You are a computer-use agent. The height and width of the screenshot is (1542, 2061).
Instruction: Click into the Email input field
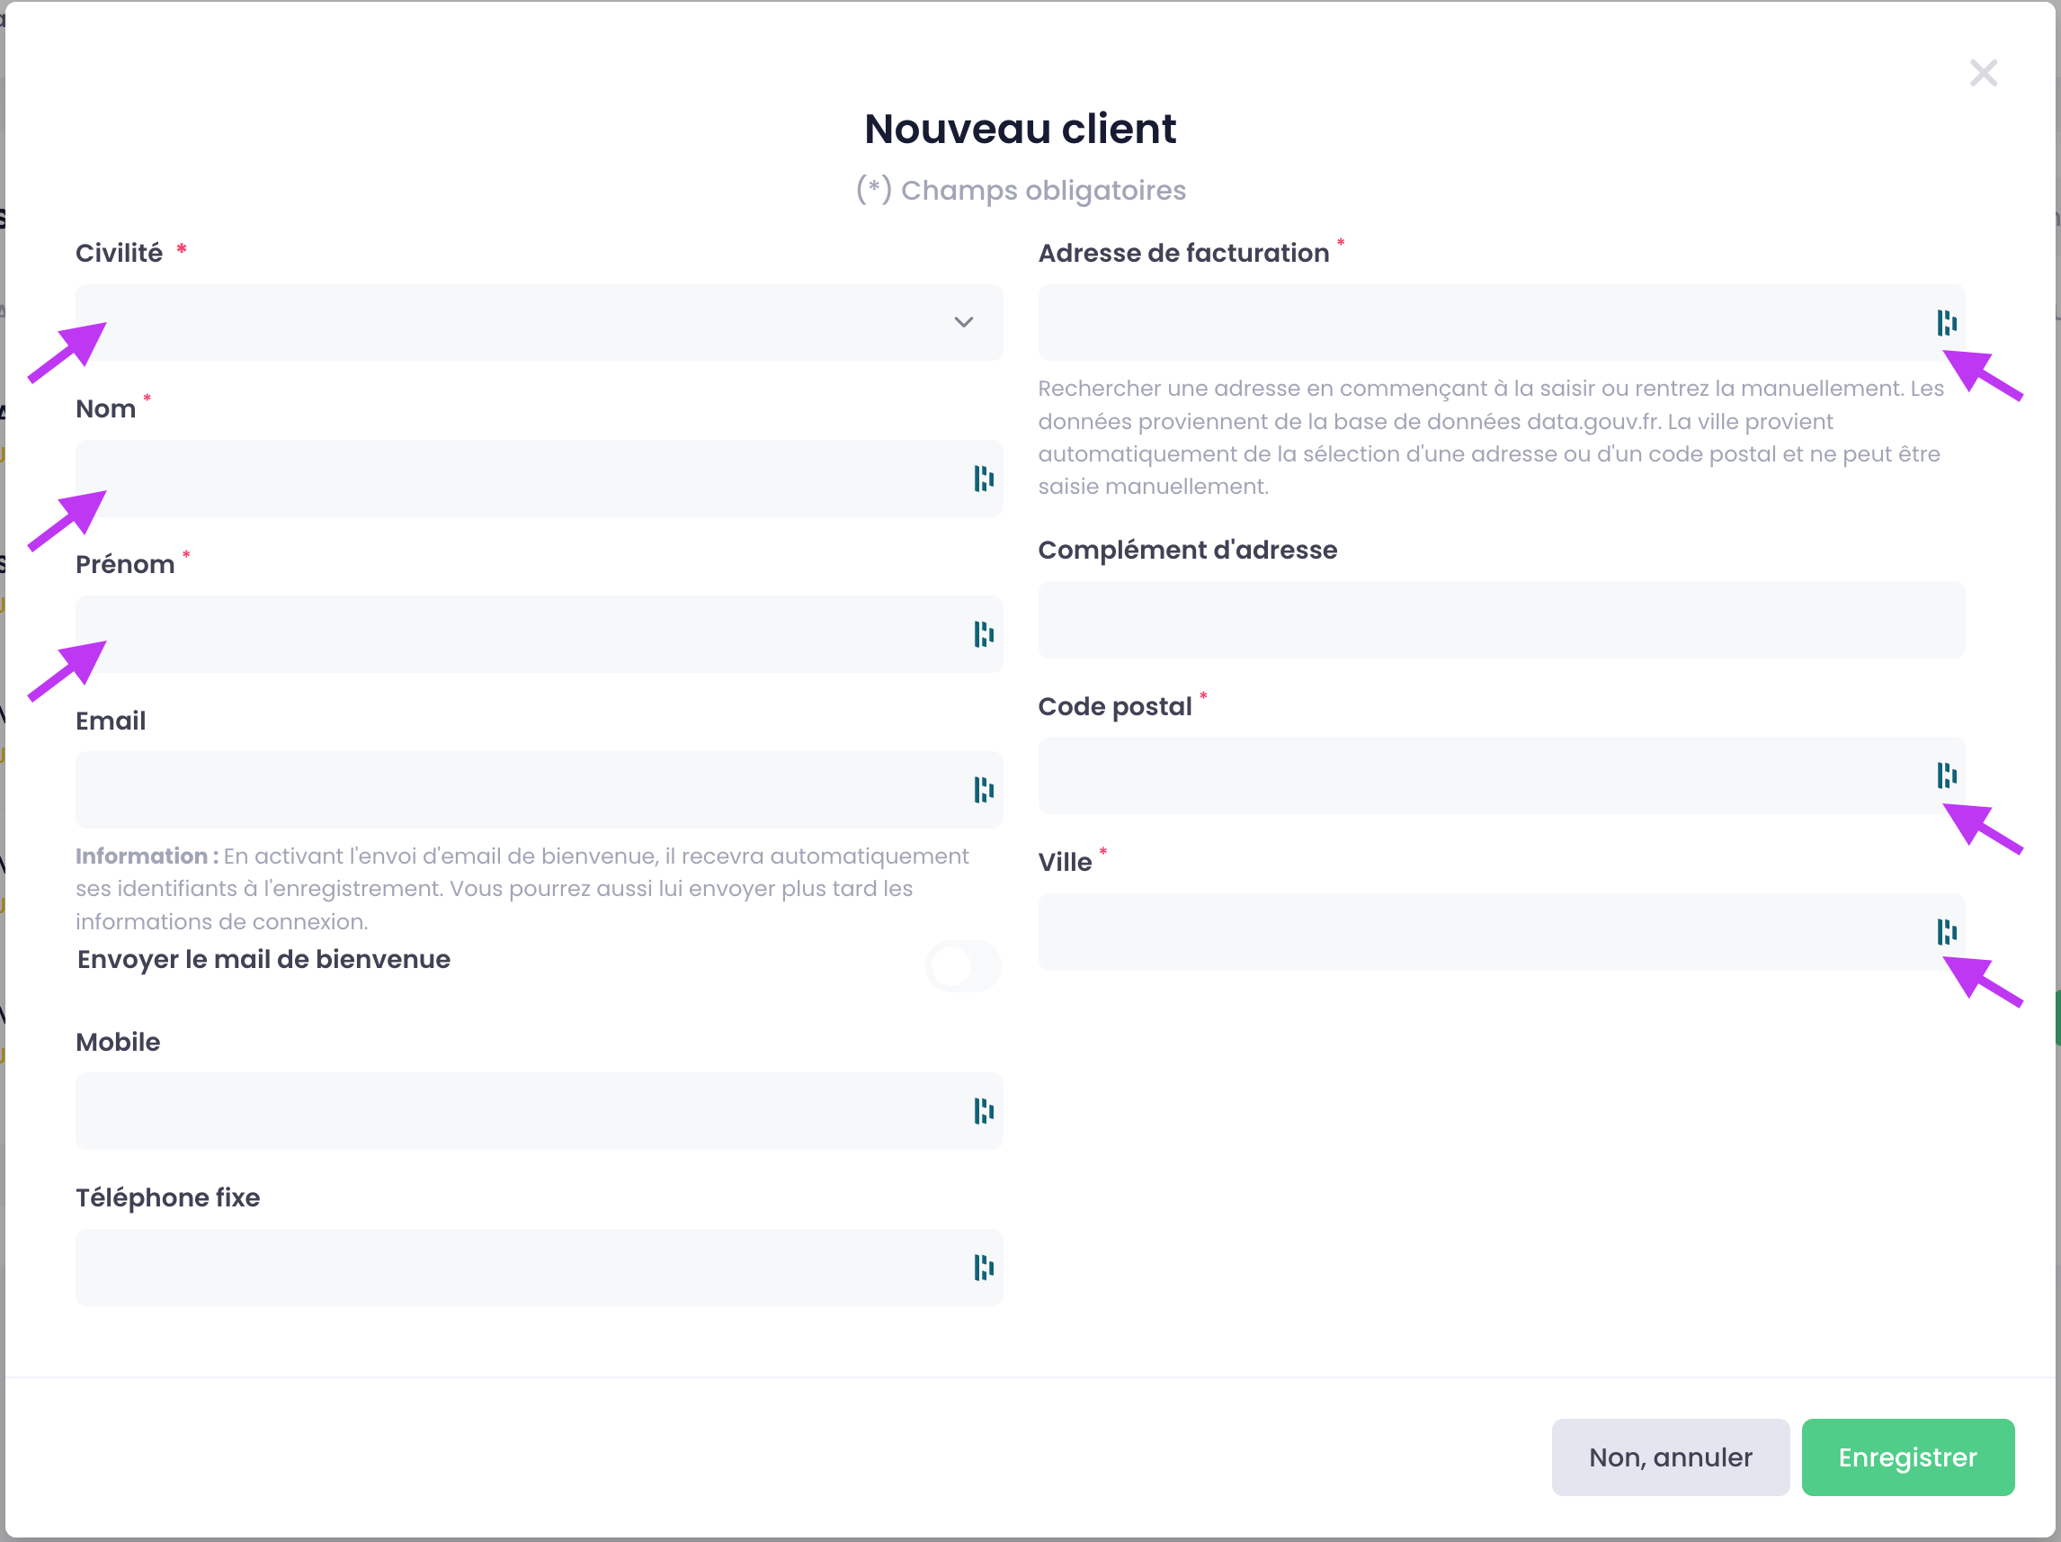click(500, 790)
